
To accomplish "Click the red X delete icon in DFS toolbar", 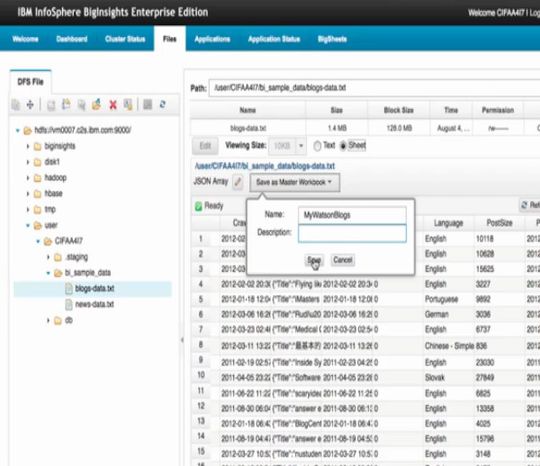I will pyautogui.click(x=113, y=104).
